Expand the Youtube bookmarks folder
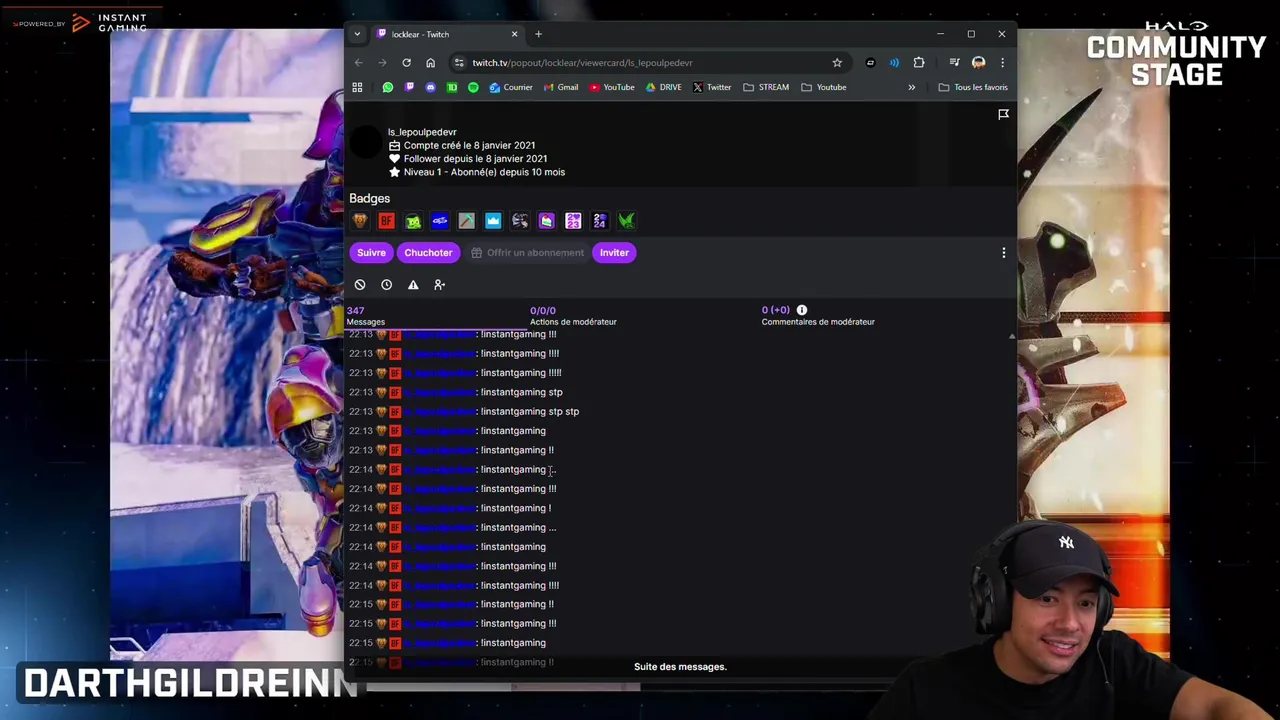The image size is (1280, 720). [x=824, y=88]
